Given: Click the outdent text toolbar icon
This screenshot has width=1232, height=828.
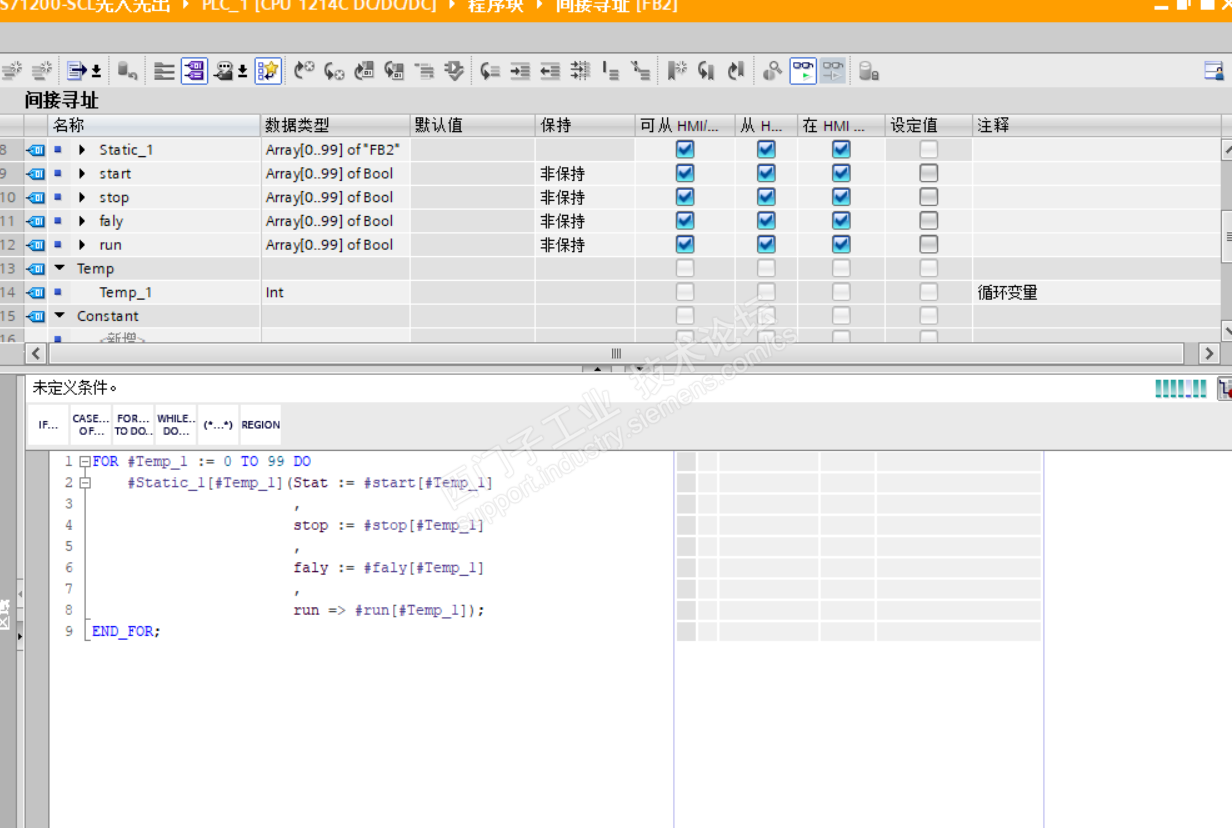Looking at the screenshot, I should [x=550, y=71].
